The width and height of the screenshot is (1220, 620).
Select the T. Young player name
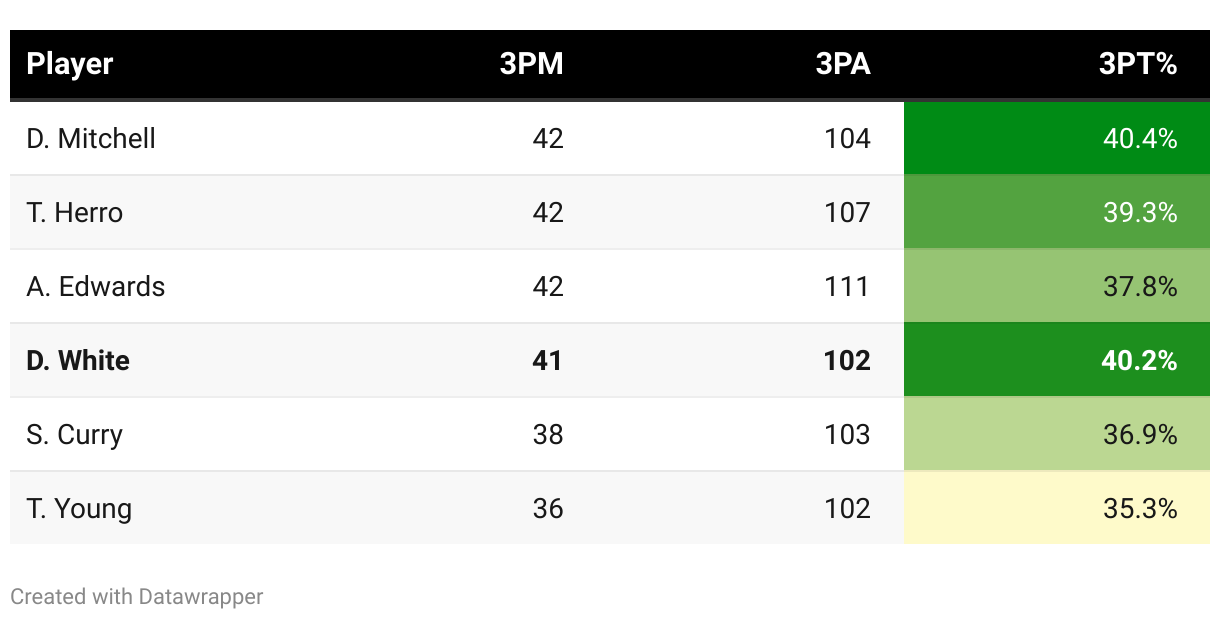79,508
